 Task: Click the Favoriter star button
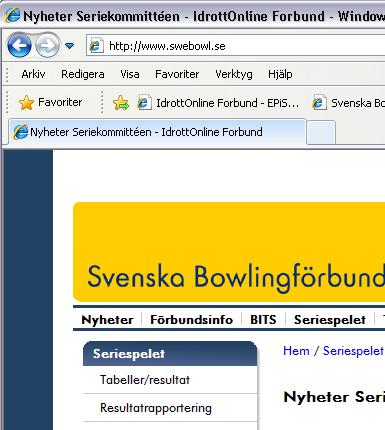click(x=50, y=102)
